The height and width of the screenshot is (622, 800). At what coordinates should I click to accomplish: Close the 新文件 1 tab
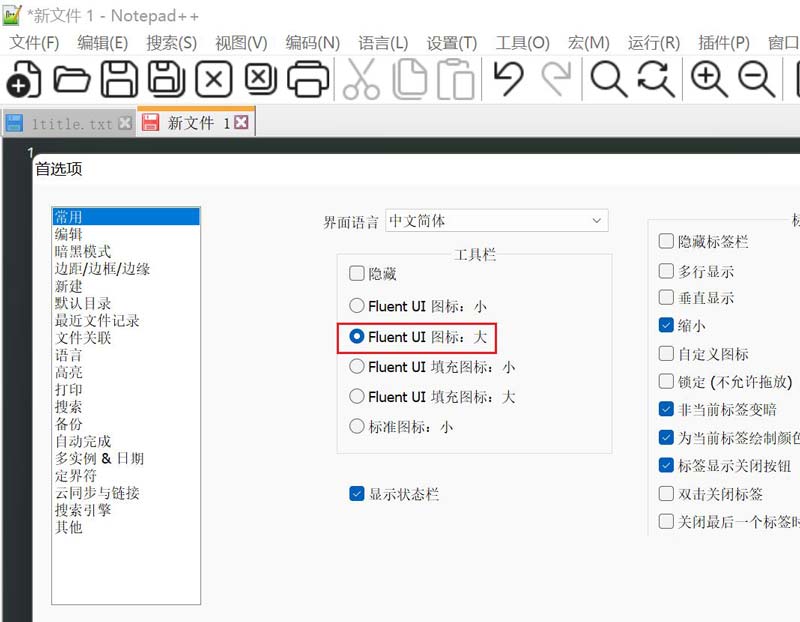[241, 122]
